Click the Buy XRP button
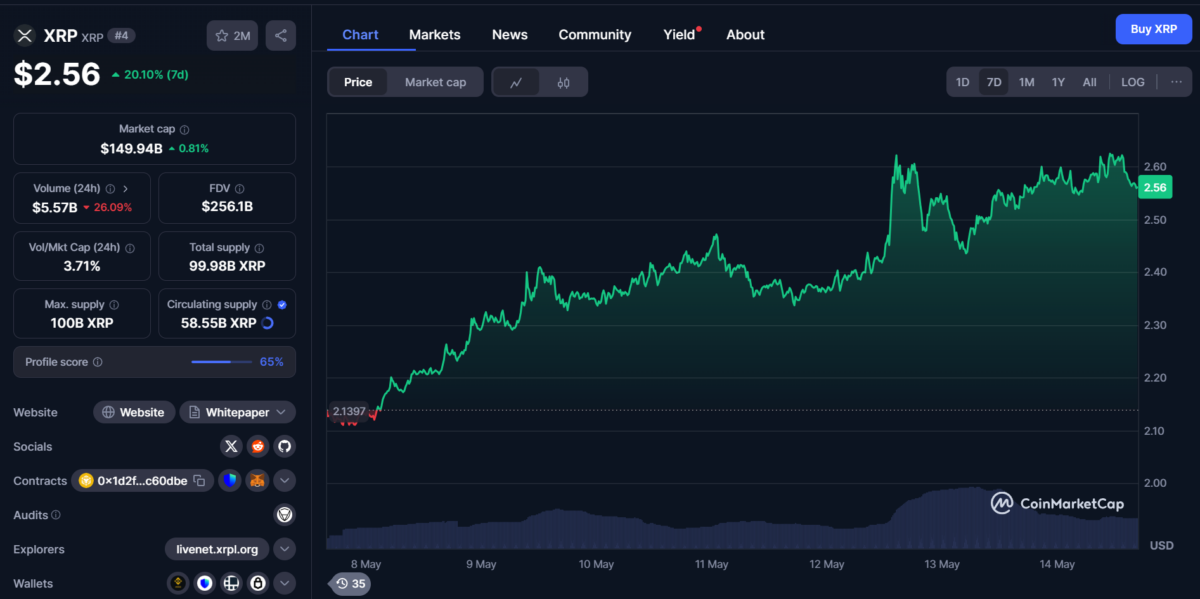The height and width of the screenshot is (599, 1200). pyautogui.click(x=1153, y=29)
